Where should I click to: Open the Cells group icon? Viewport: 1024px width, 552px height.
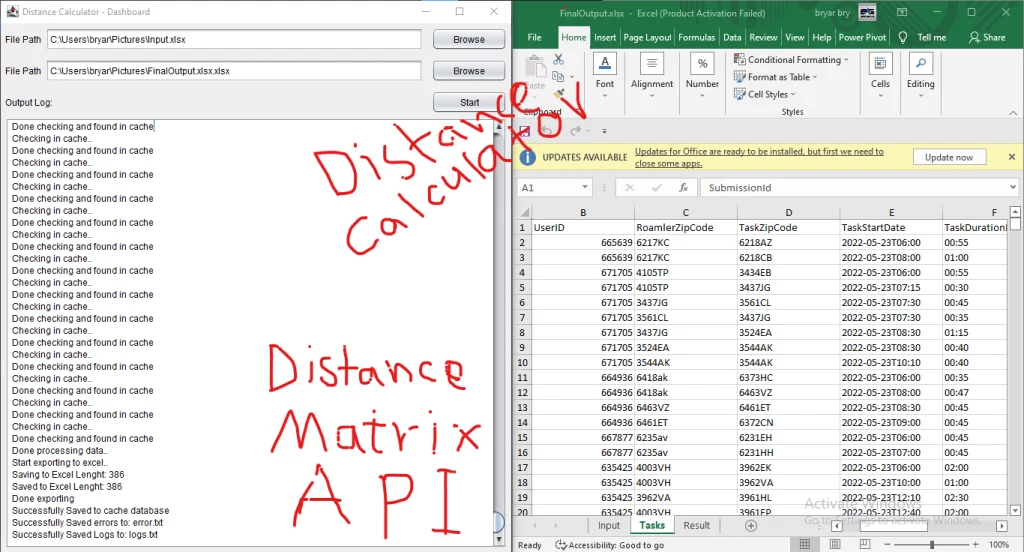pos(880,64)
